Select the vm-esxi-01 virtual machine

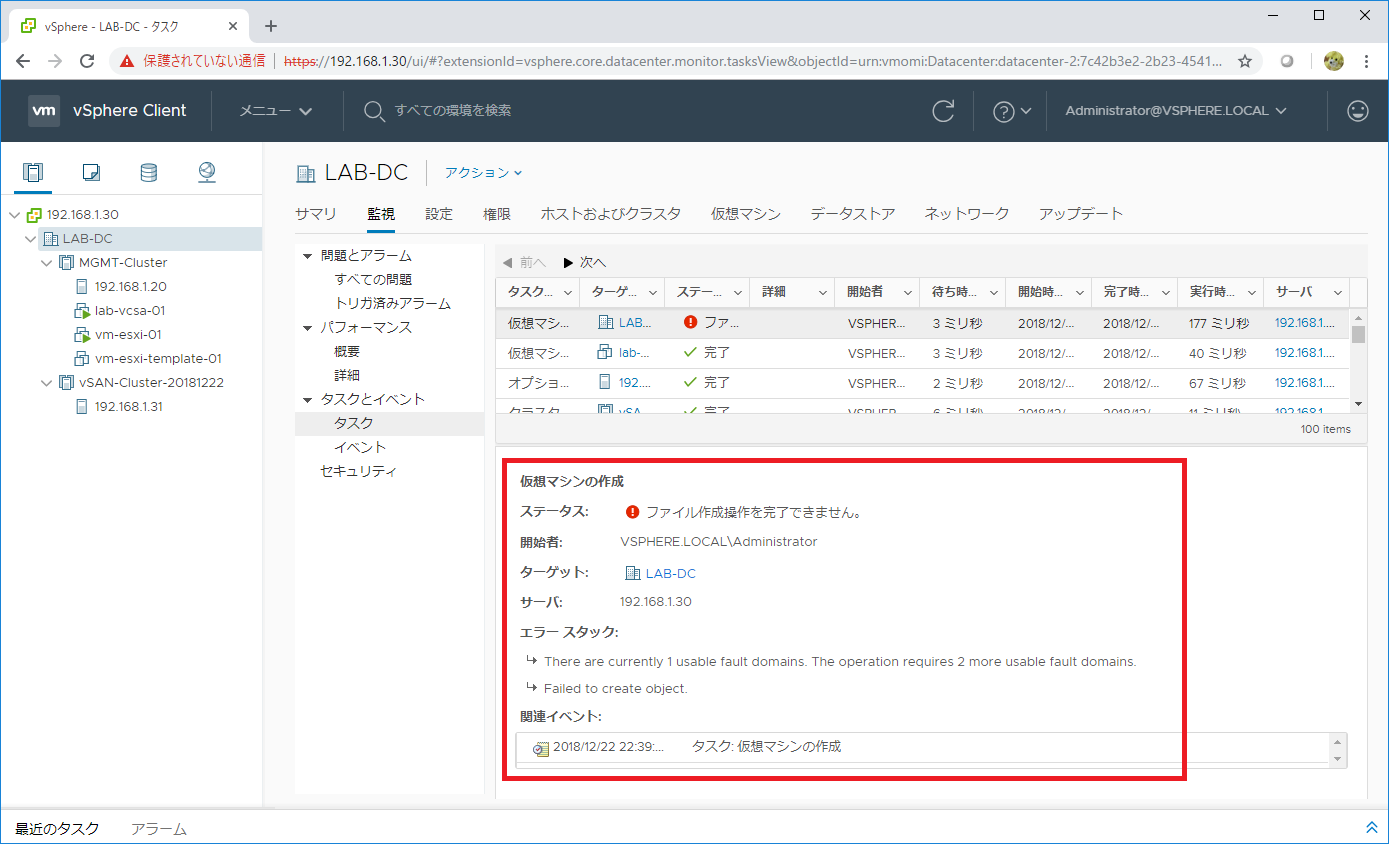(128, 335)
